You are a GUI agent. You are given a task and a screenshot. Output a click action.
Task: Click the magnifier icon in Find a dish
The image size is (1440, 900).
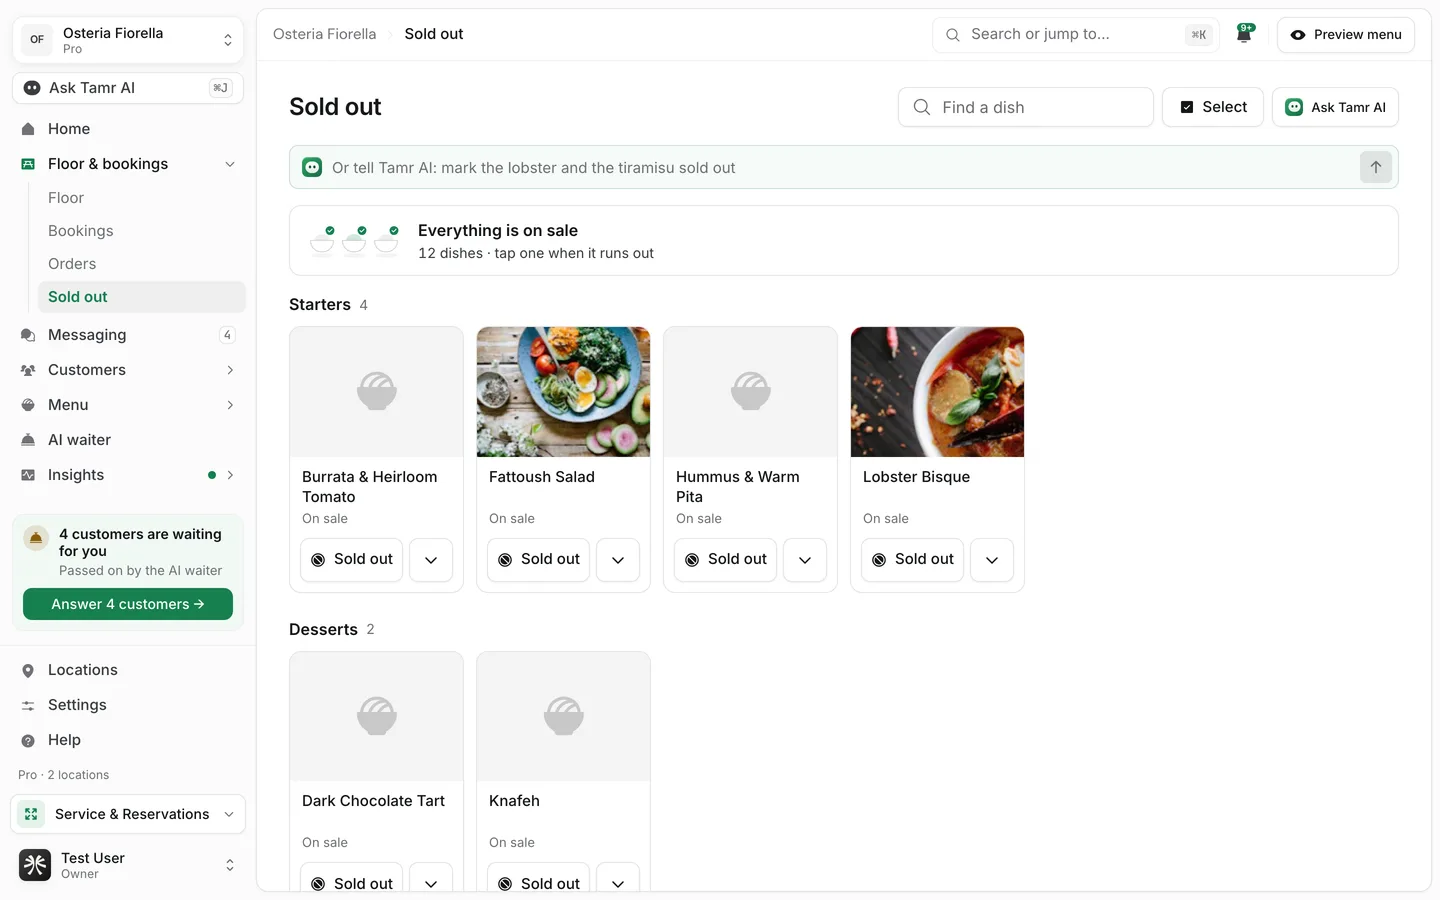[x=922, y=107]
